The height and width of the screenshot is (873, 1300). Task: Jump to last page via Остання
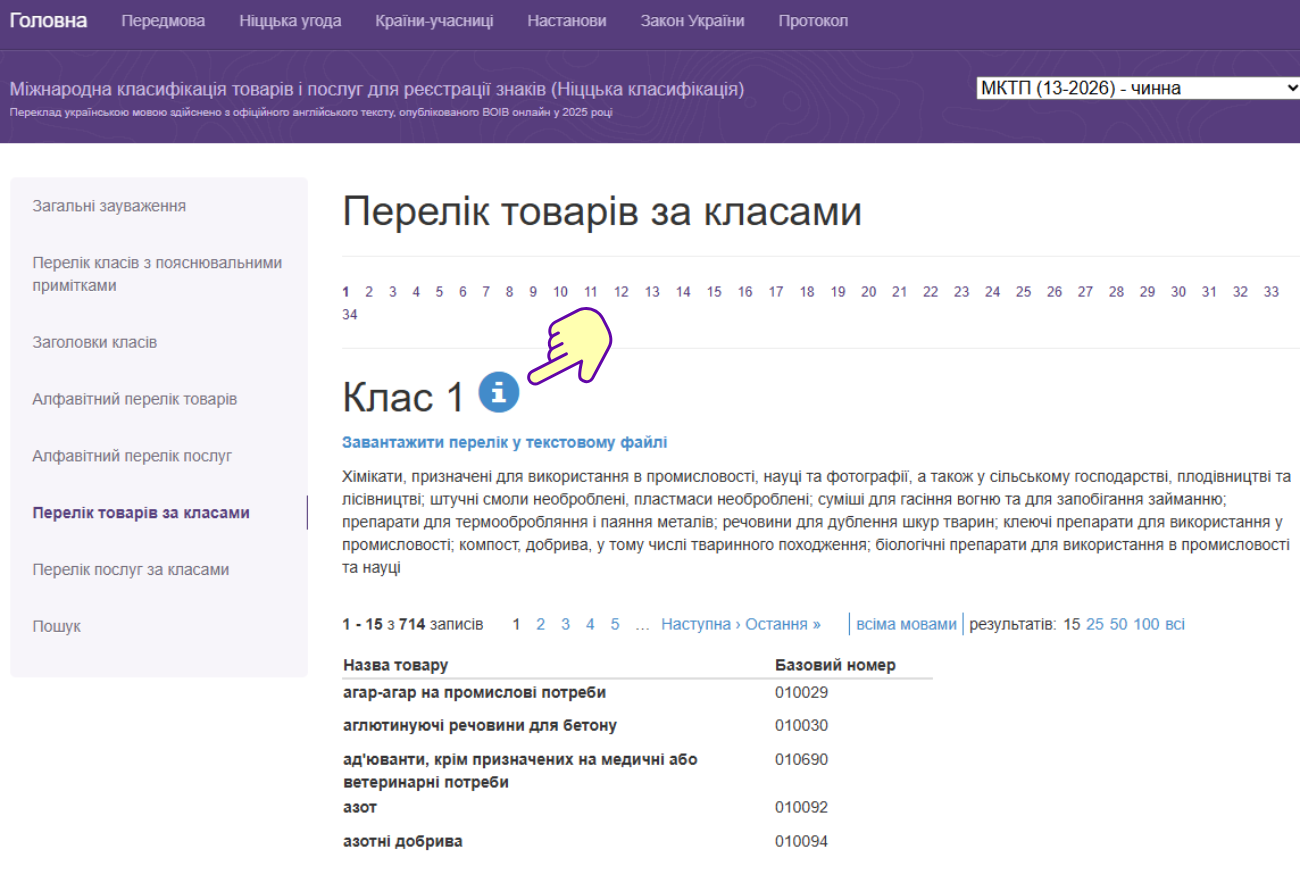pos(783,624)
